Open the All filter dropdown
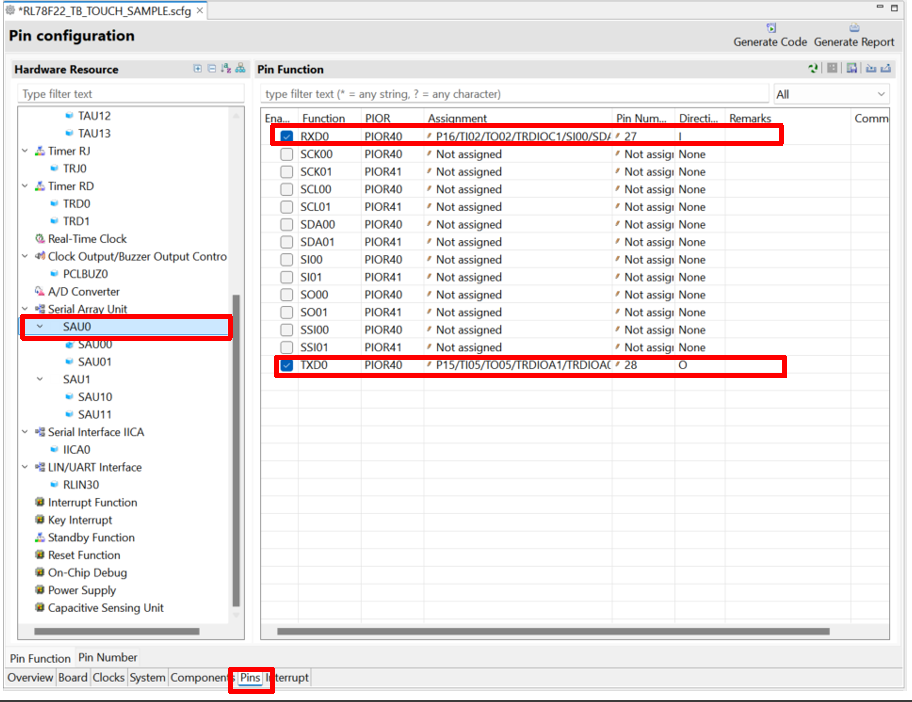The height and width of the screenshot is (702, 912). (831, 94)
